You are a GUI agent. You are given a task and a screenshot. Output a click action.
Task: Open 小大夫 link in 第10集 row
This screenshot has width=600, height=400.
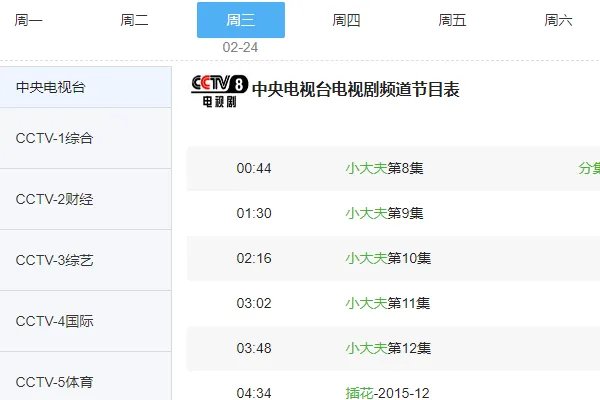(366, 258)
